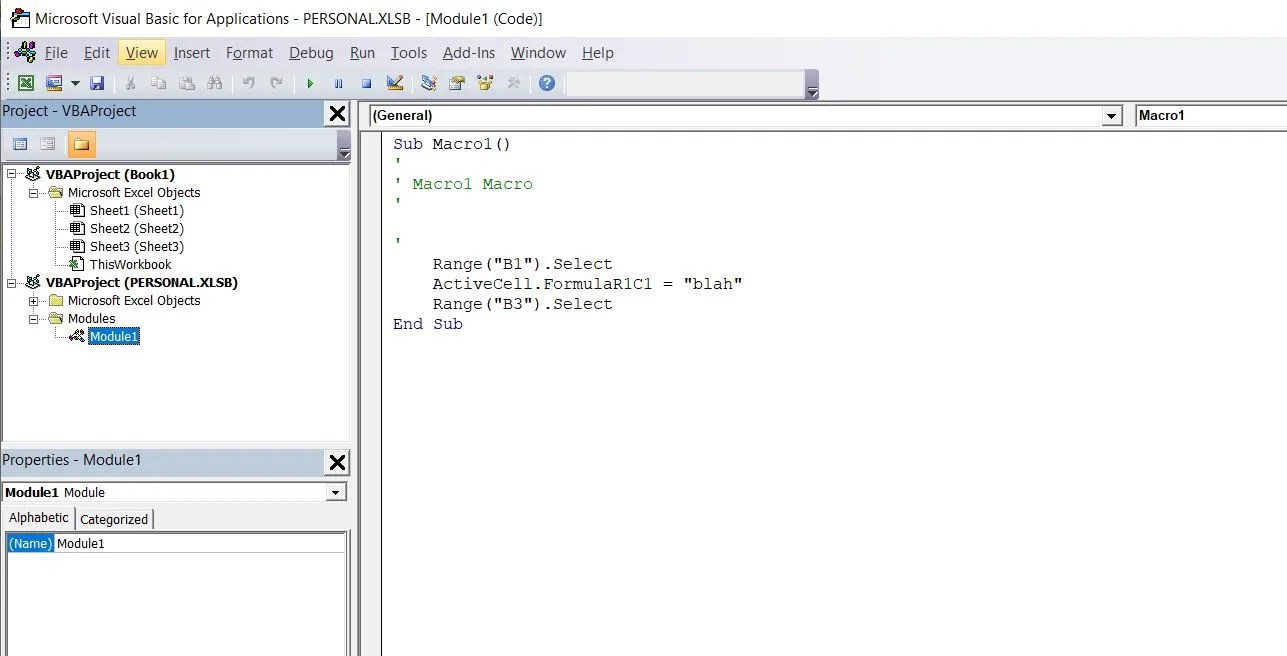Open the Toolbox toolbar icon
The width and height of the screenshot is (1287, 656).
point(513,83)
